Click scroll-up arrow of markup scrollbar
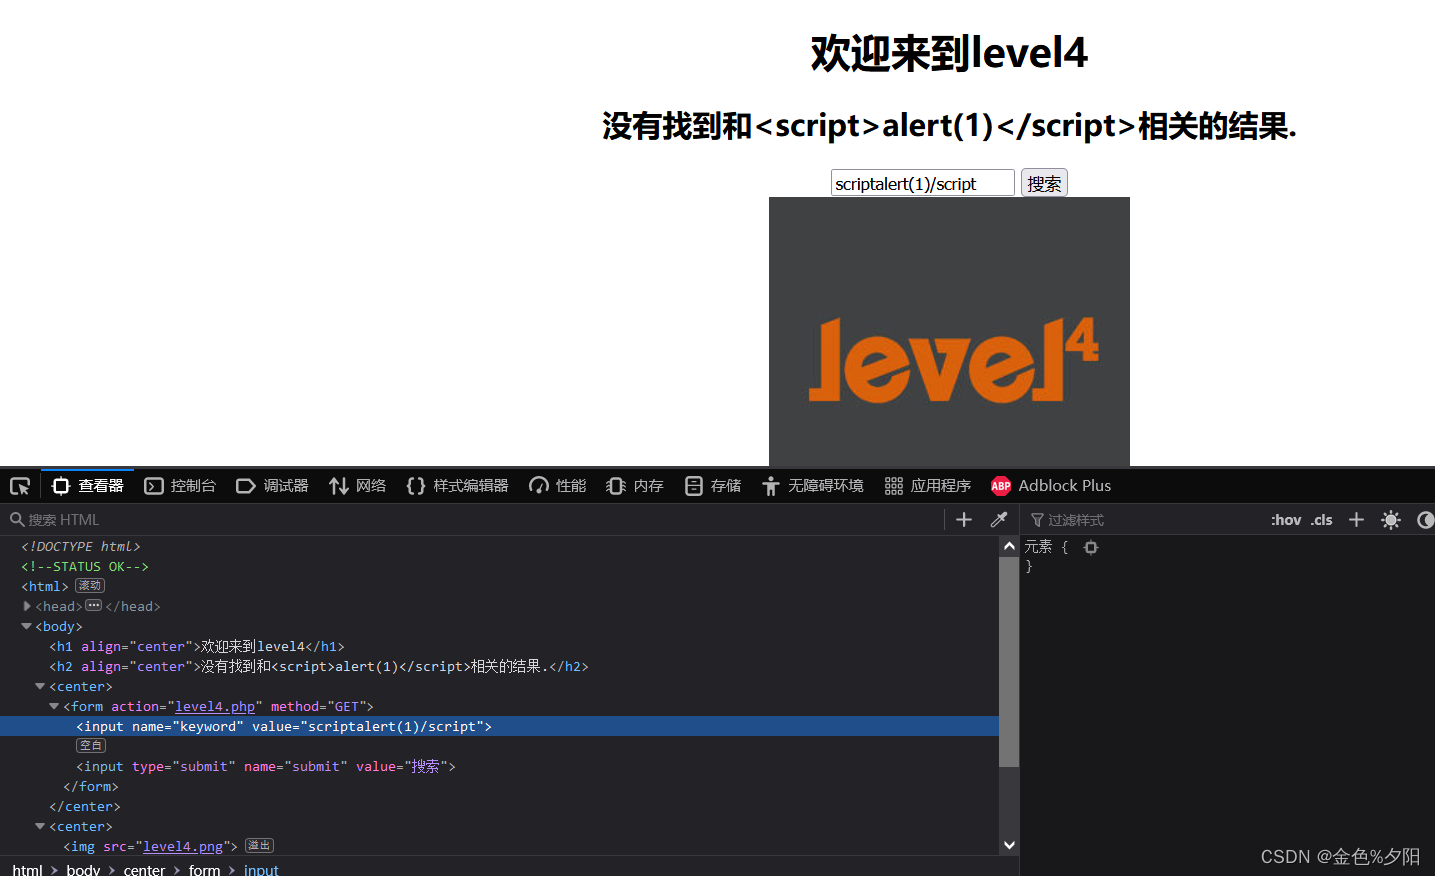The width and height of the screenshot is (1435, 876). coord(1009,546)
